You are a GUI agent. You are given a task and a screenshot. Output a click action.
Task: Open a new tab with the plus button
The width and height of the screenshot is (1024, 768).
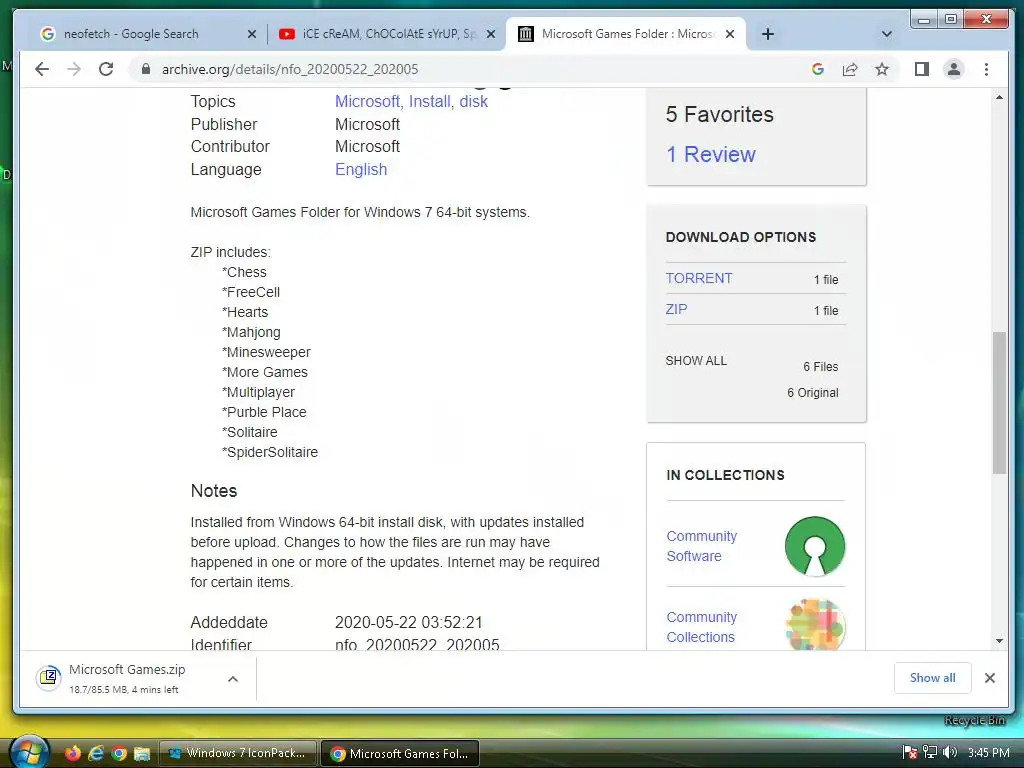click(x=768, y=34)
